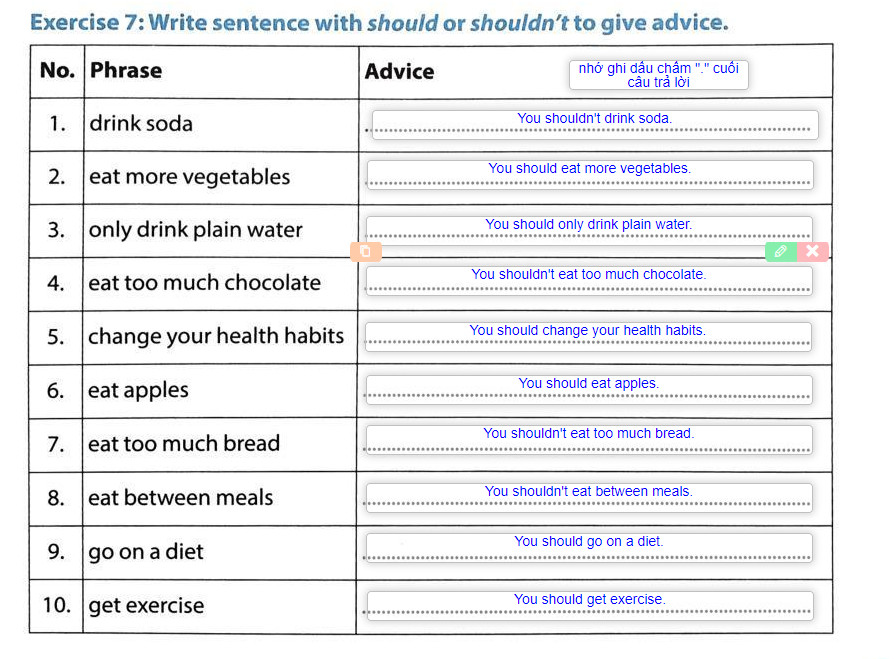Focus the eat too much chocolate answer
This screenshot has width=894, height=659.
click(x=589, y=280)
